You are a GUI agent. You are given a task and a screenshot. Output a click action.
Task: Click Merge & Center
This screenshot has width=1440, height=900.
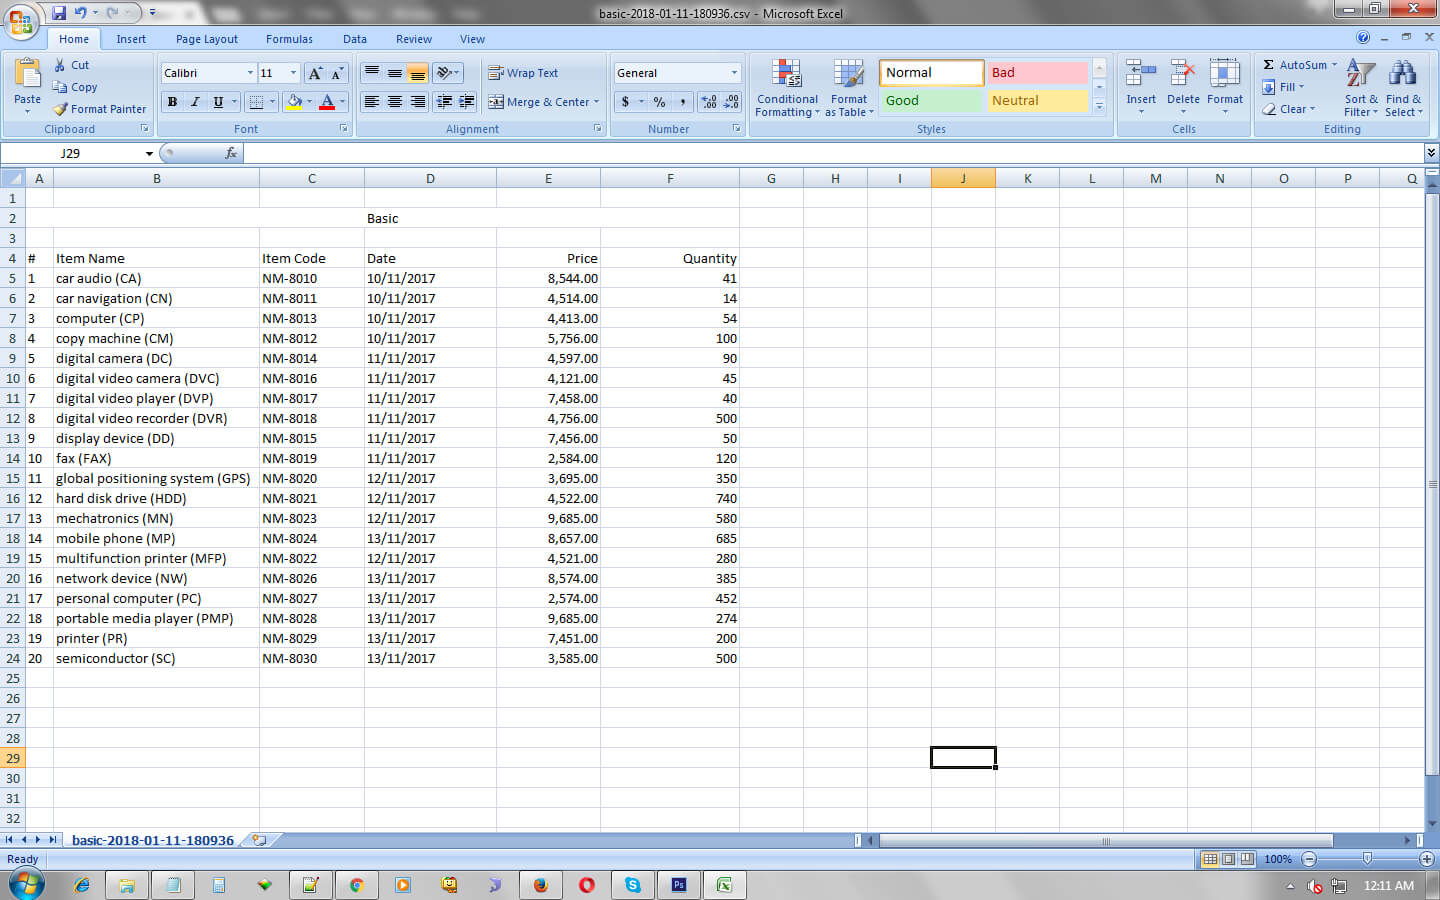(x=538, y=102)
